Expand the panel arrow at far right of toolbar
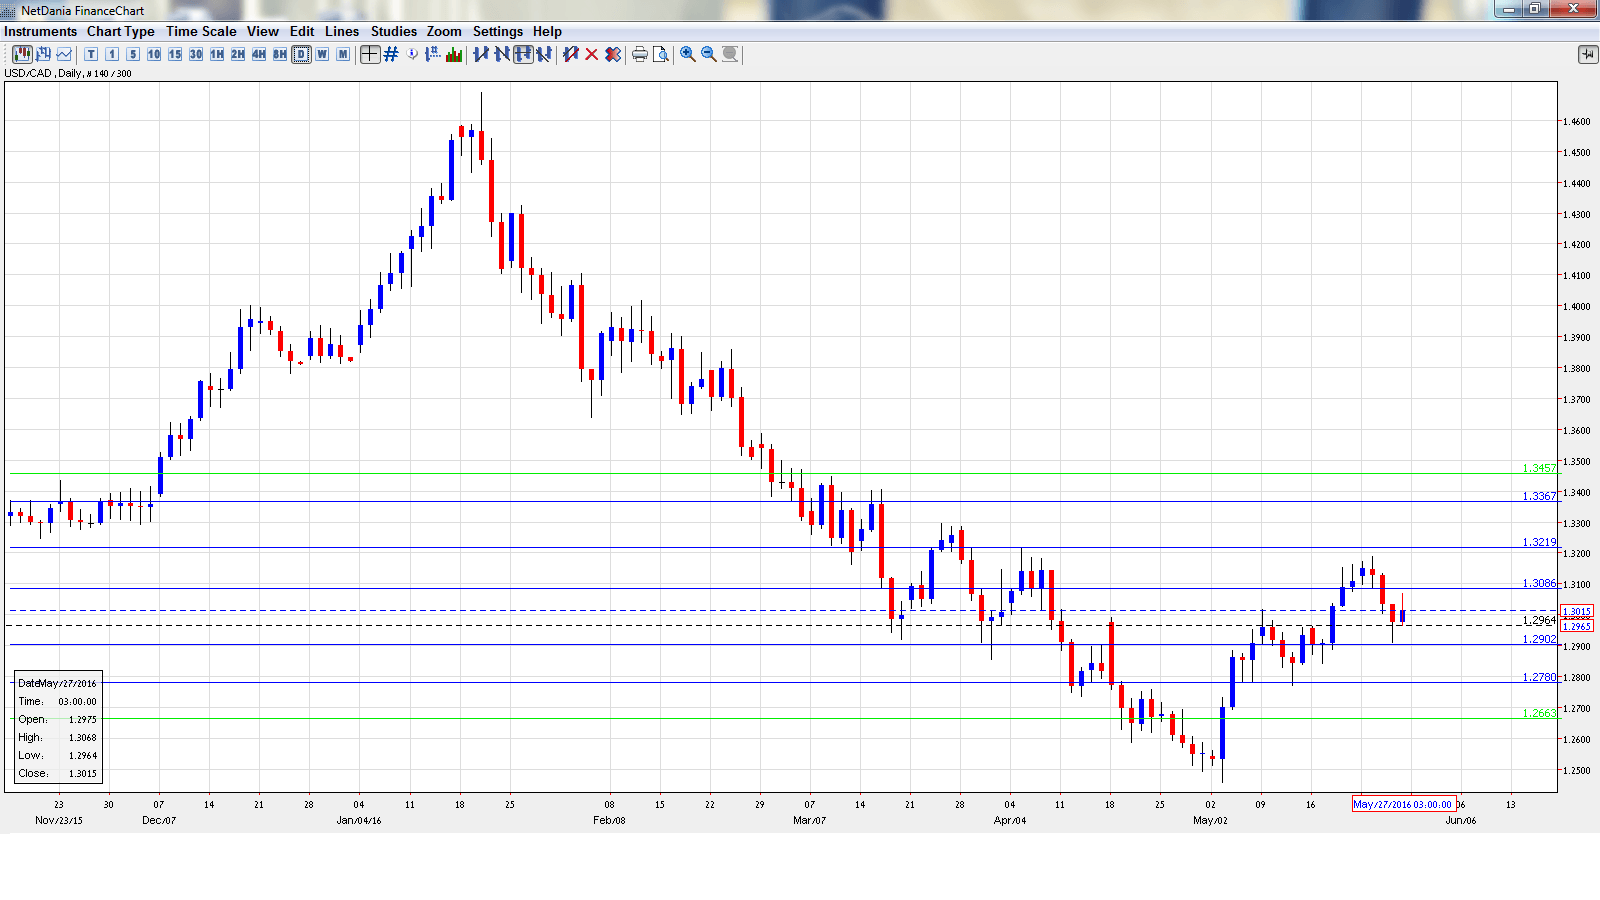Image resolution: width=1600 pixels, height=900 pixels. point(1588,54)
